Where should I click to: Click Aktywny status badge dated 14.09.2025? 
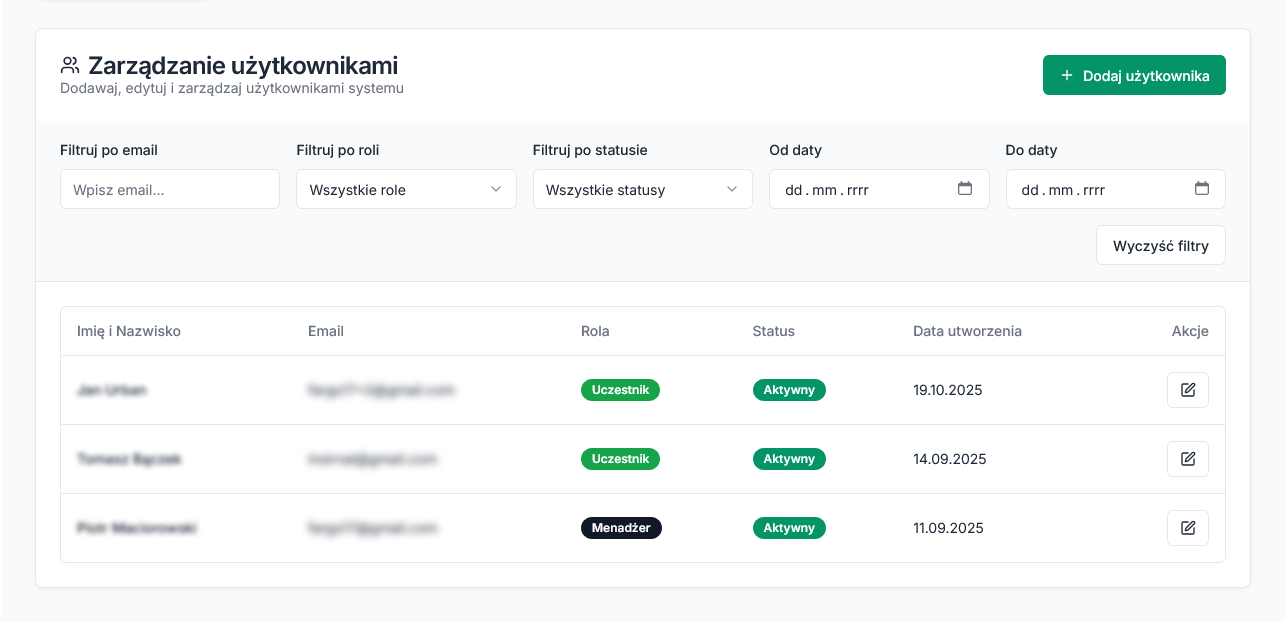pyautogui.click(x=789, y=459)
